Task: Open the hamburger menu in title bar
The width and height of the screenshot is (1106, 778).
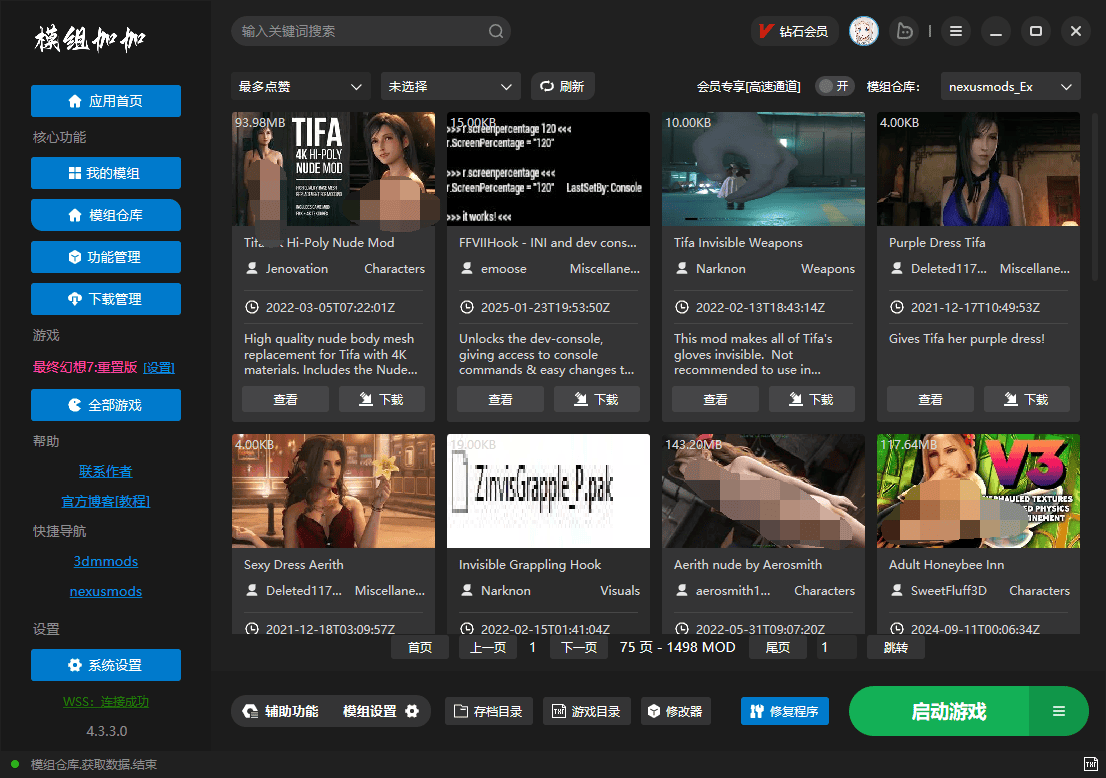Action: (956, 31)
